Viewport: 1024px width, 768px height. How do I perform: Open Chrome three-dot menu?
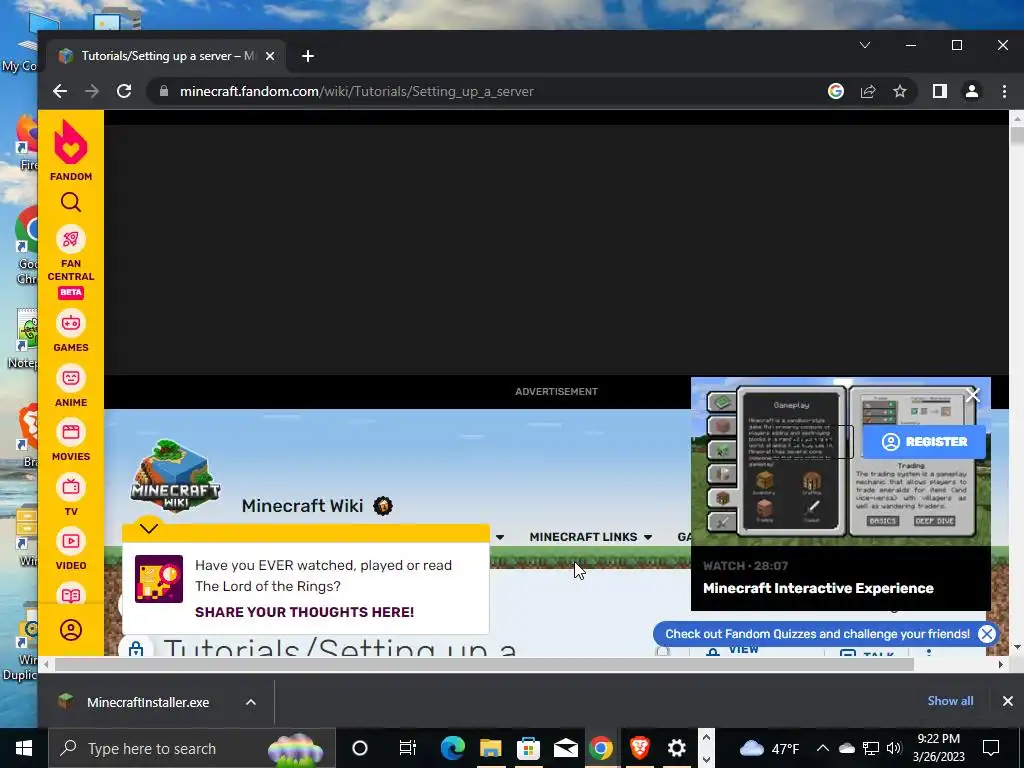point(1004,91)
